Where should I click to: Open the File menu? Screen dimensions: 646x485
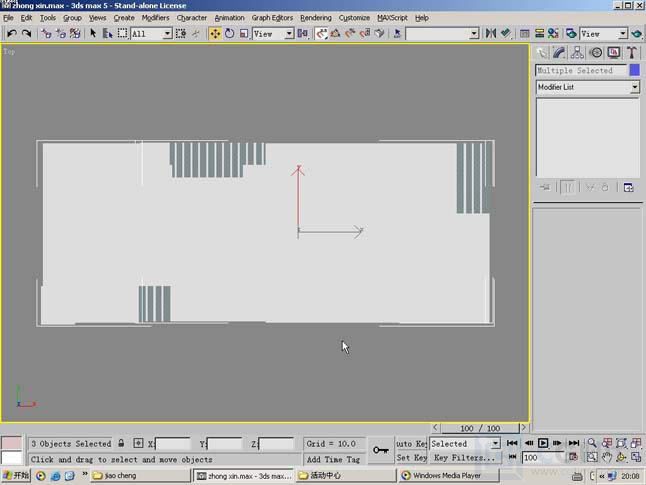click(8, 18)
